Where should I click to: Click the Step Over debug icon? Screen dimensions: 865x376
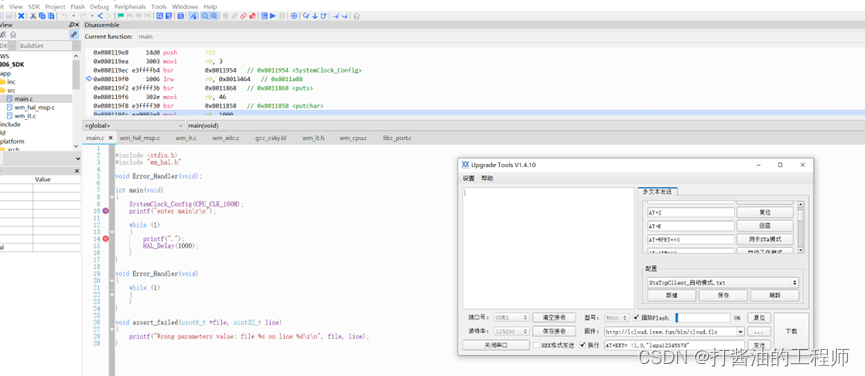[x=306, y=16]
